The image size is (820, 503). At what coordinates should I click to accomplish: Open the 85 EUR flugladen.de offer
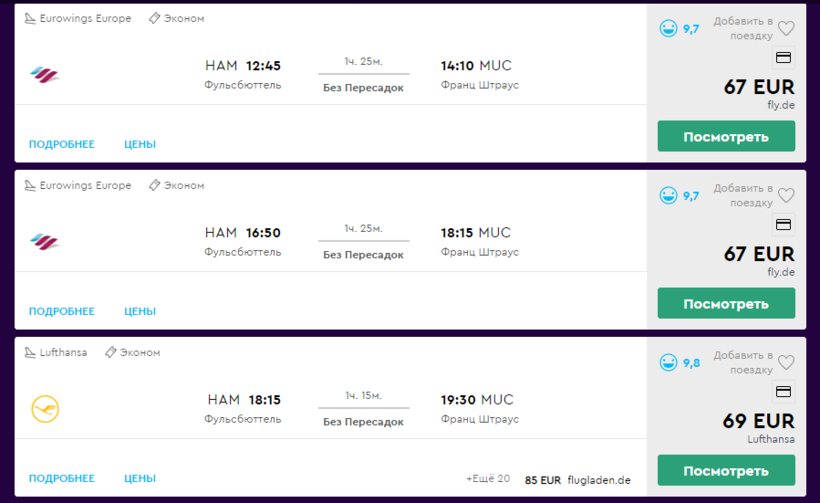pyautogui.click(x=578, y=480)
